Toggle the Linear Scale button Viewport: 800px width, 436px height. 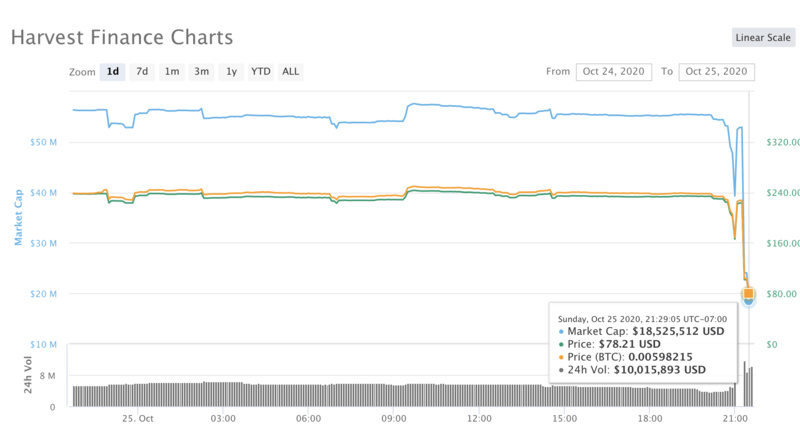pos(763,37)
